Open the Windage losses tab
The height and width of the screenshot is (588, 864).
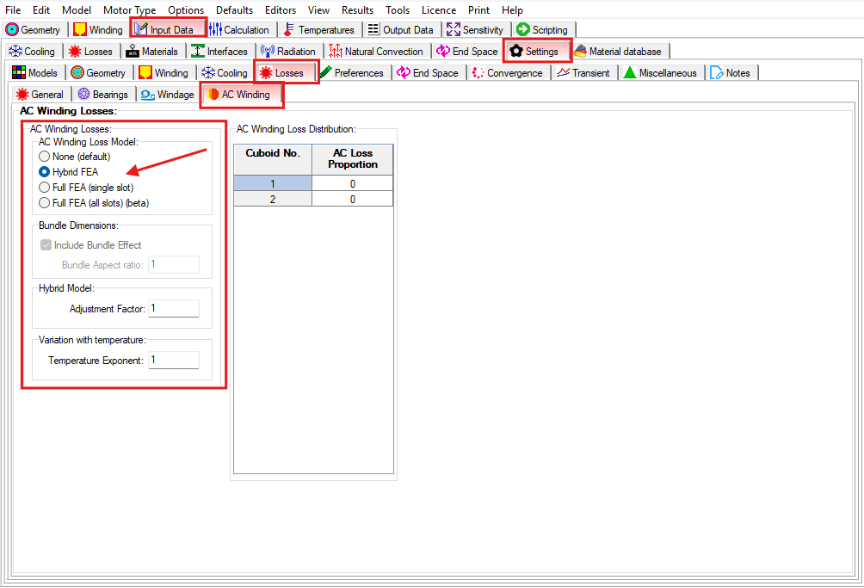168,95
